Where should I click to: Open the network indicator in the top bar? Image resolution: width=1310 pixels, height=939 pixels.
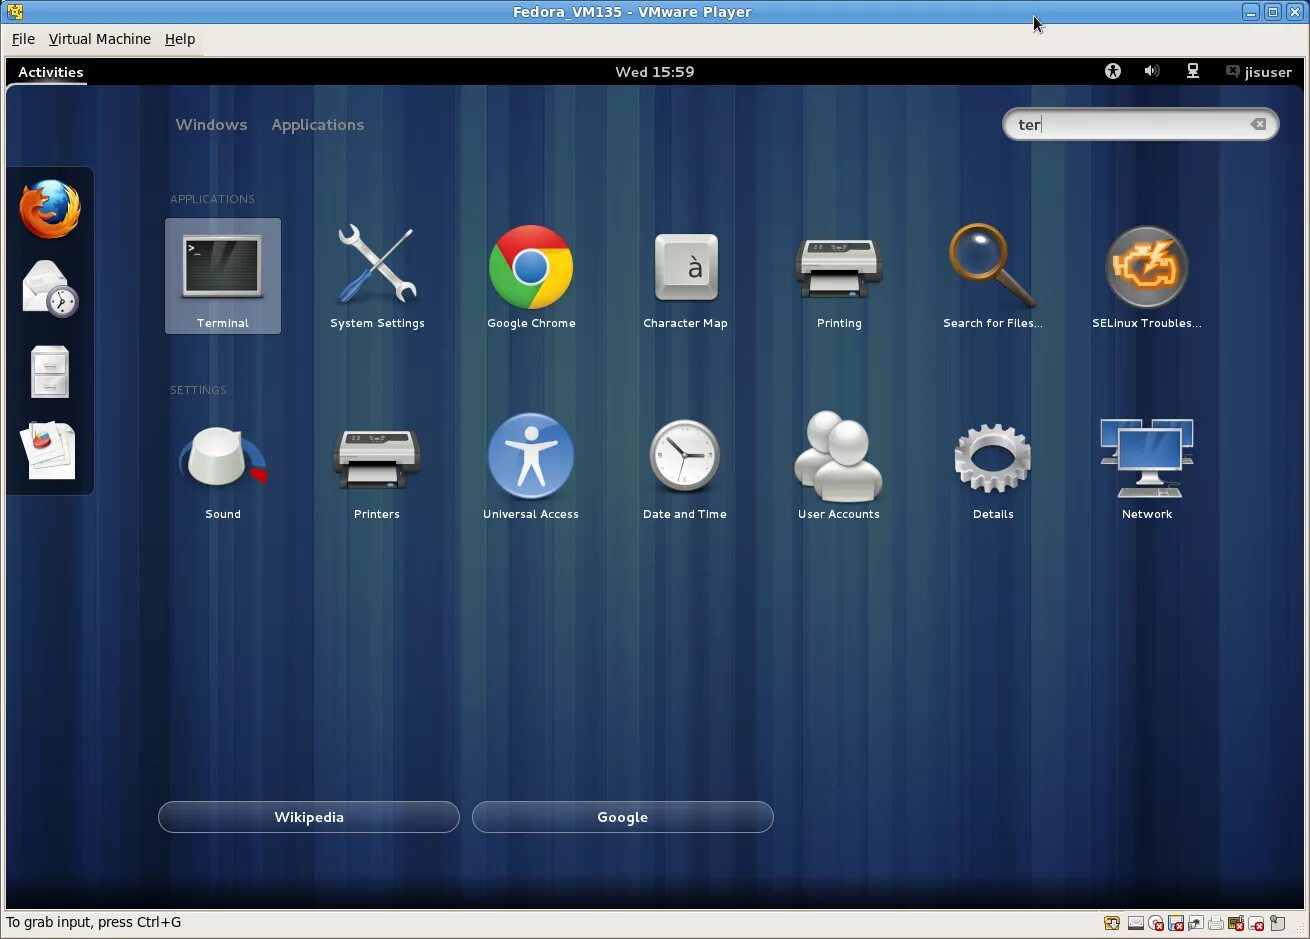tap(1193, 71)
